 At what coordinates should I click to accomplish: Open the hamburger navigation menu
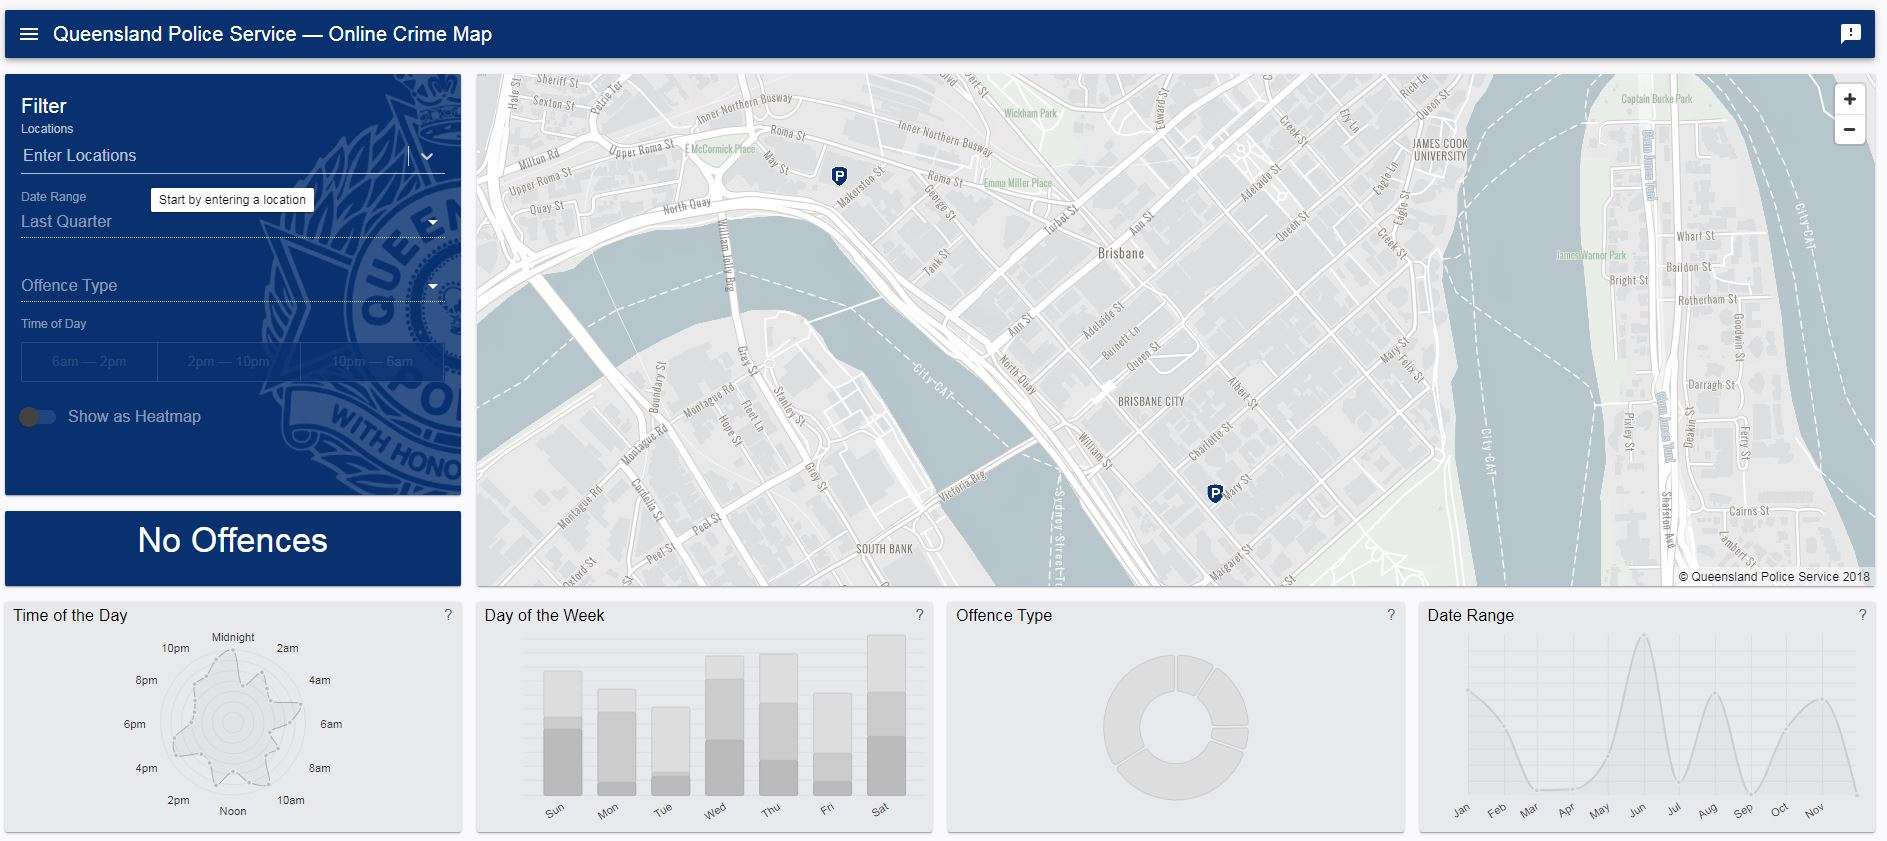pos(29,34)
